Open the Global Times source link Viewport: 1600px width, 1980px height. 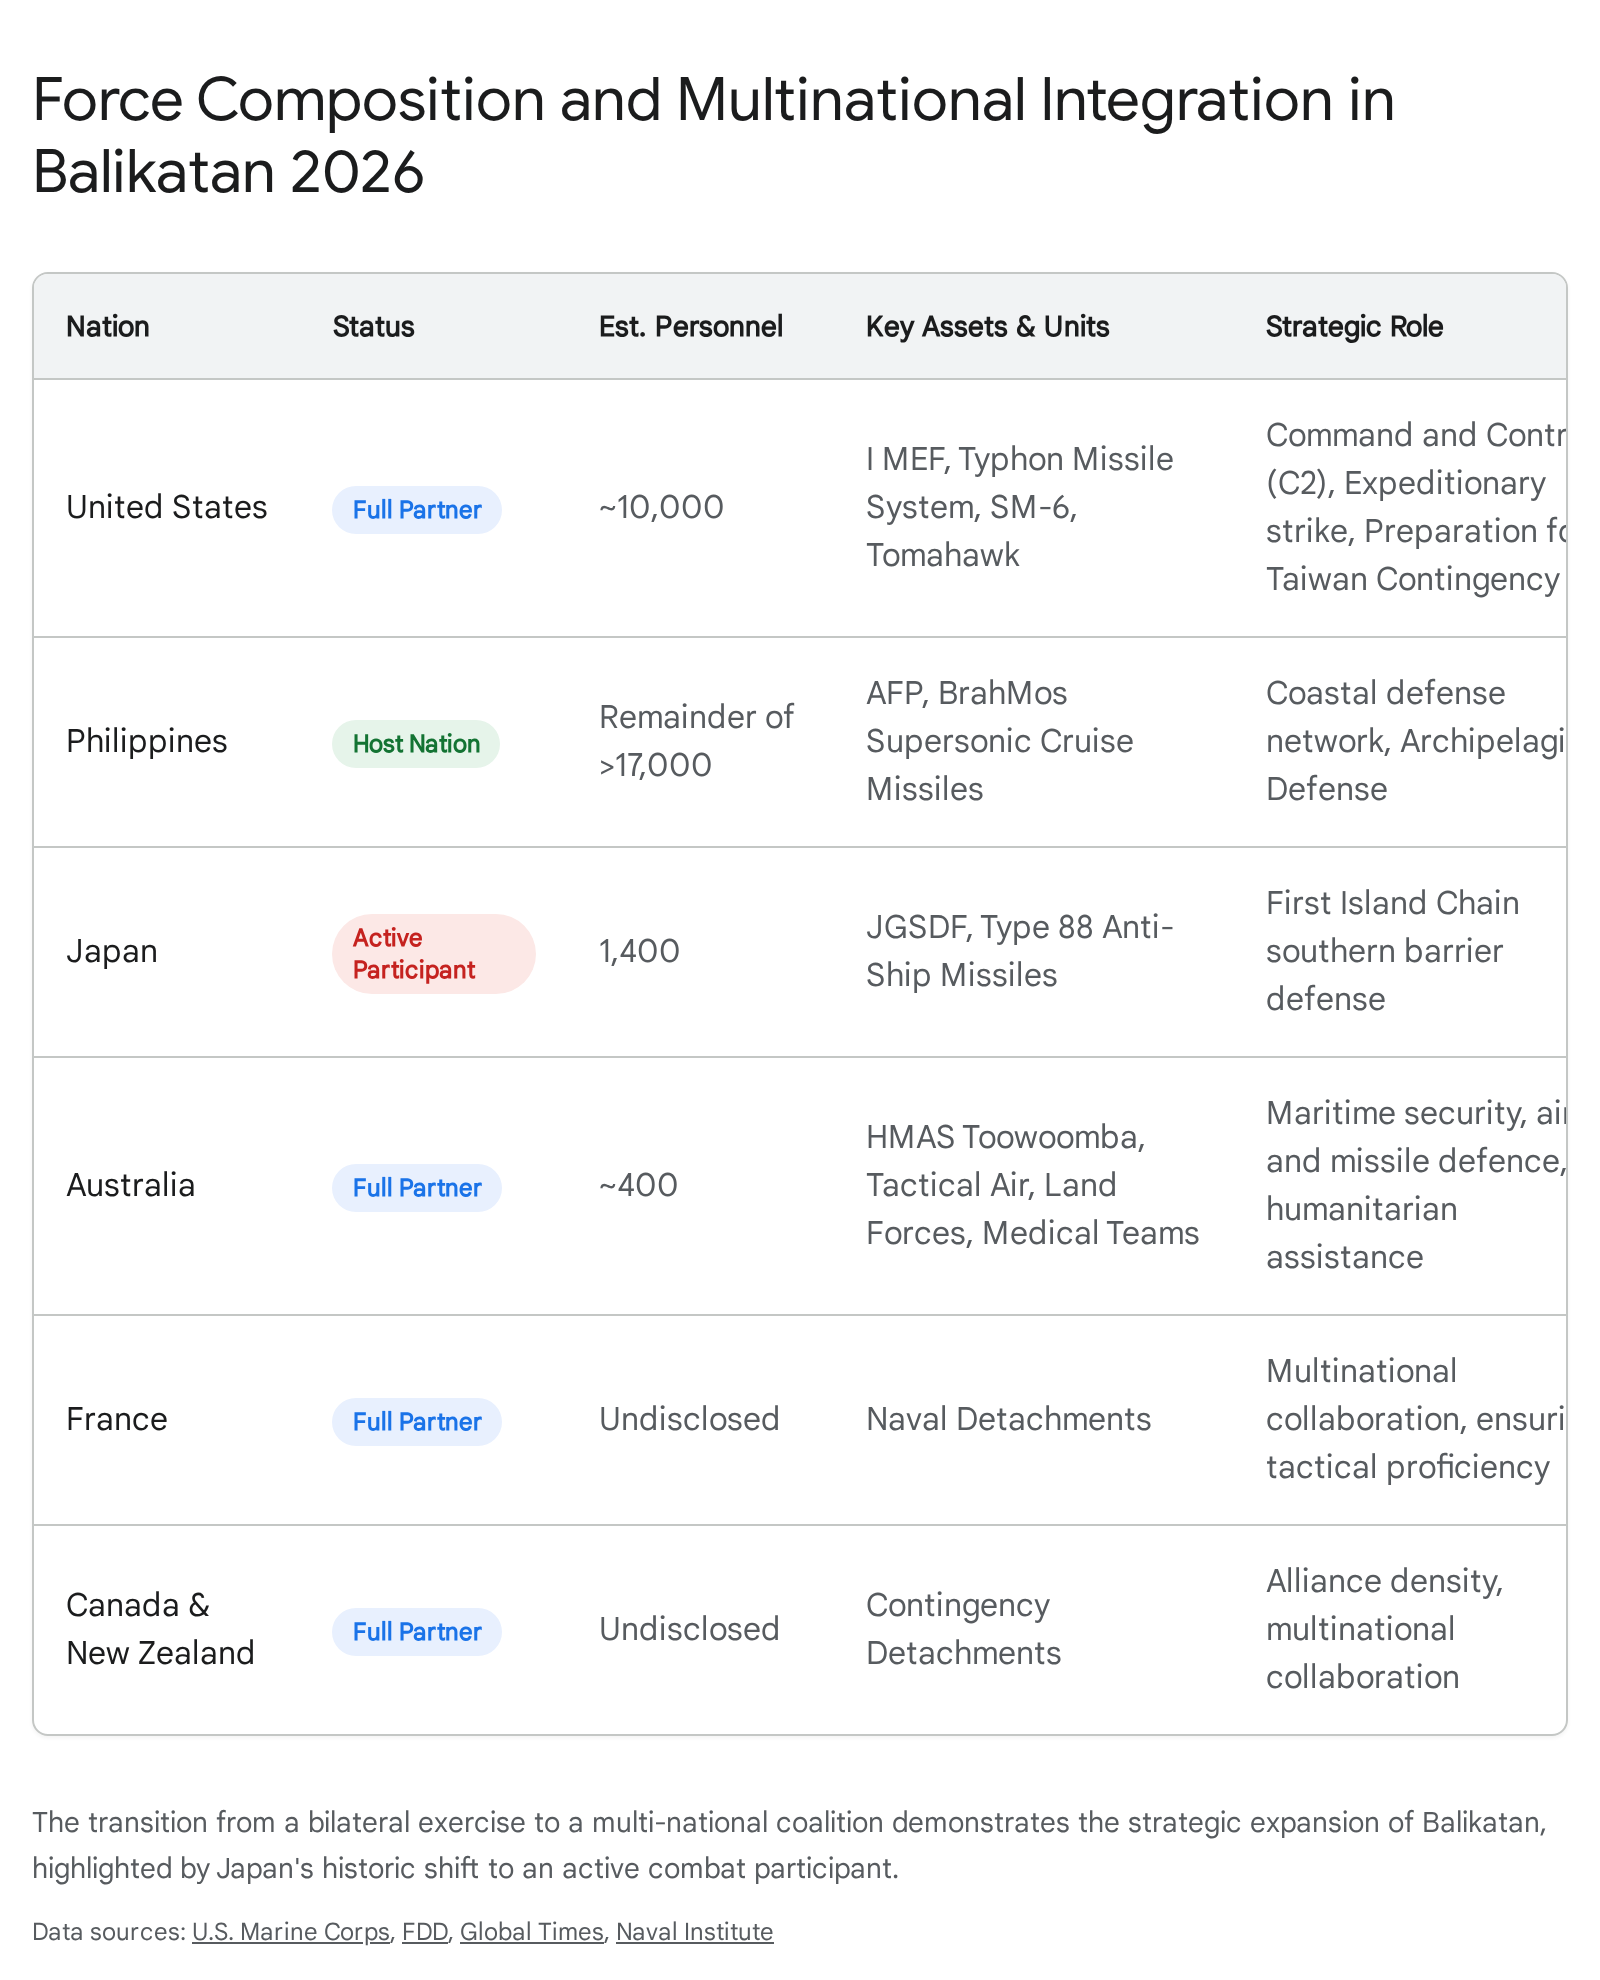[531, 1932]
